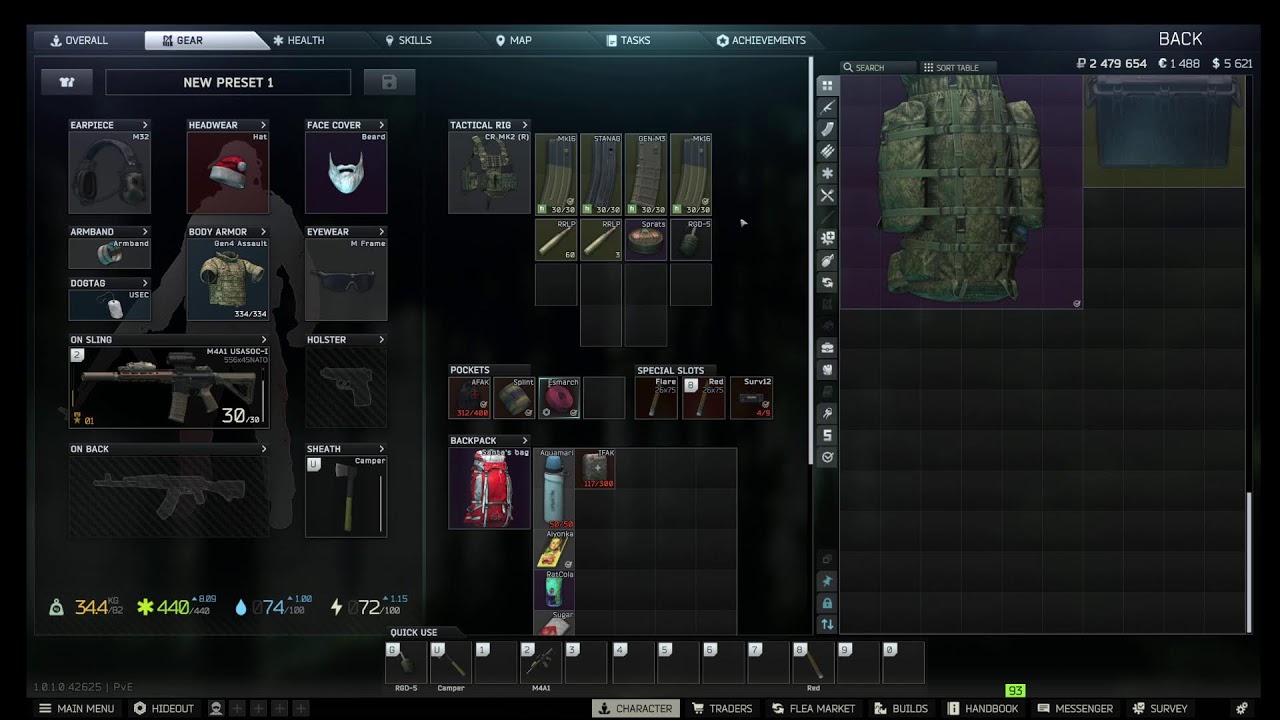The width and height of the screenshot is (1280, 720).
Task: Toggle the stash lock items icon
Action: (827, 603)
